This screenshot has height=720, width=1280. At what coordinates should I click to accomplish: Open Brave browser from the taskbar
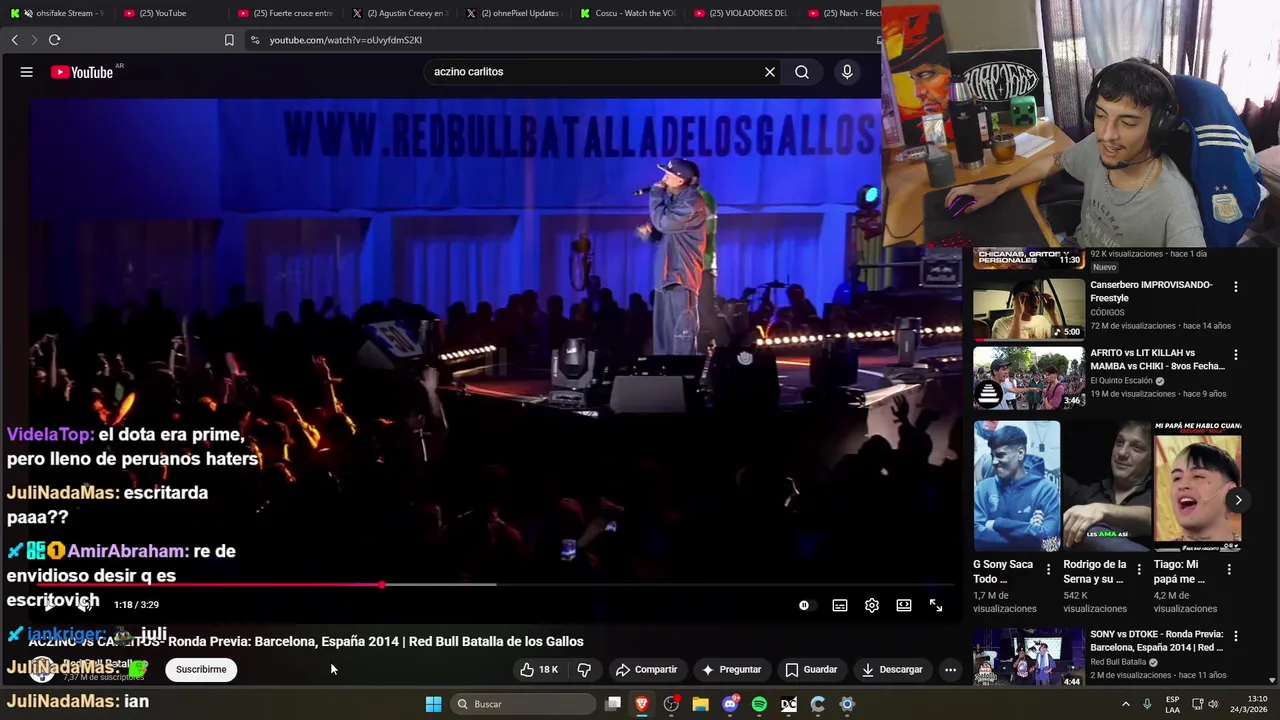(642, 704)
